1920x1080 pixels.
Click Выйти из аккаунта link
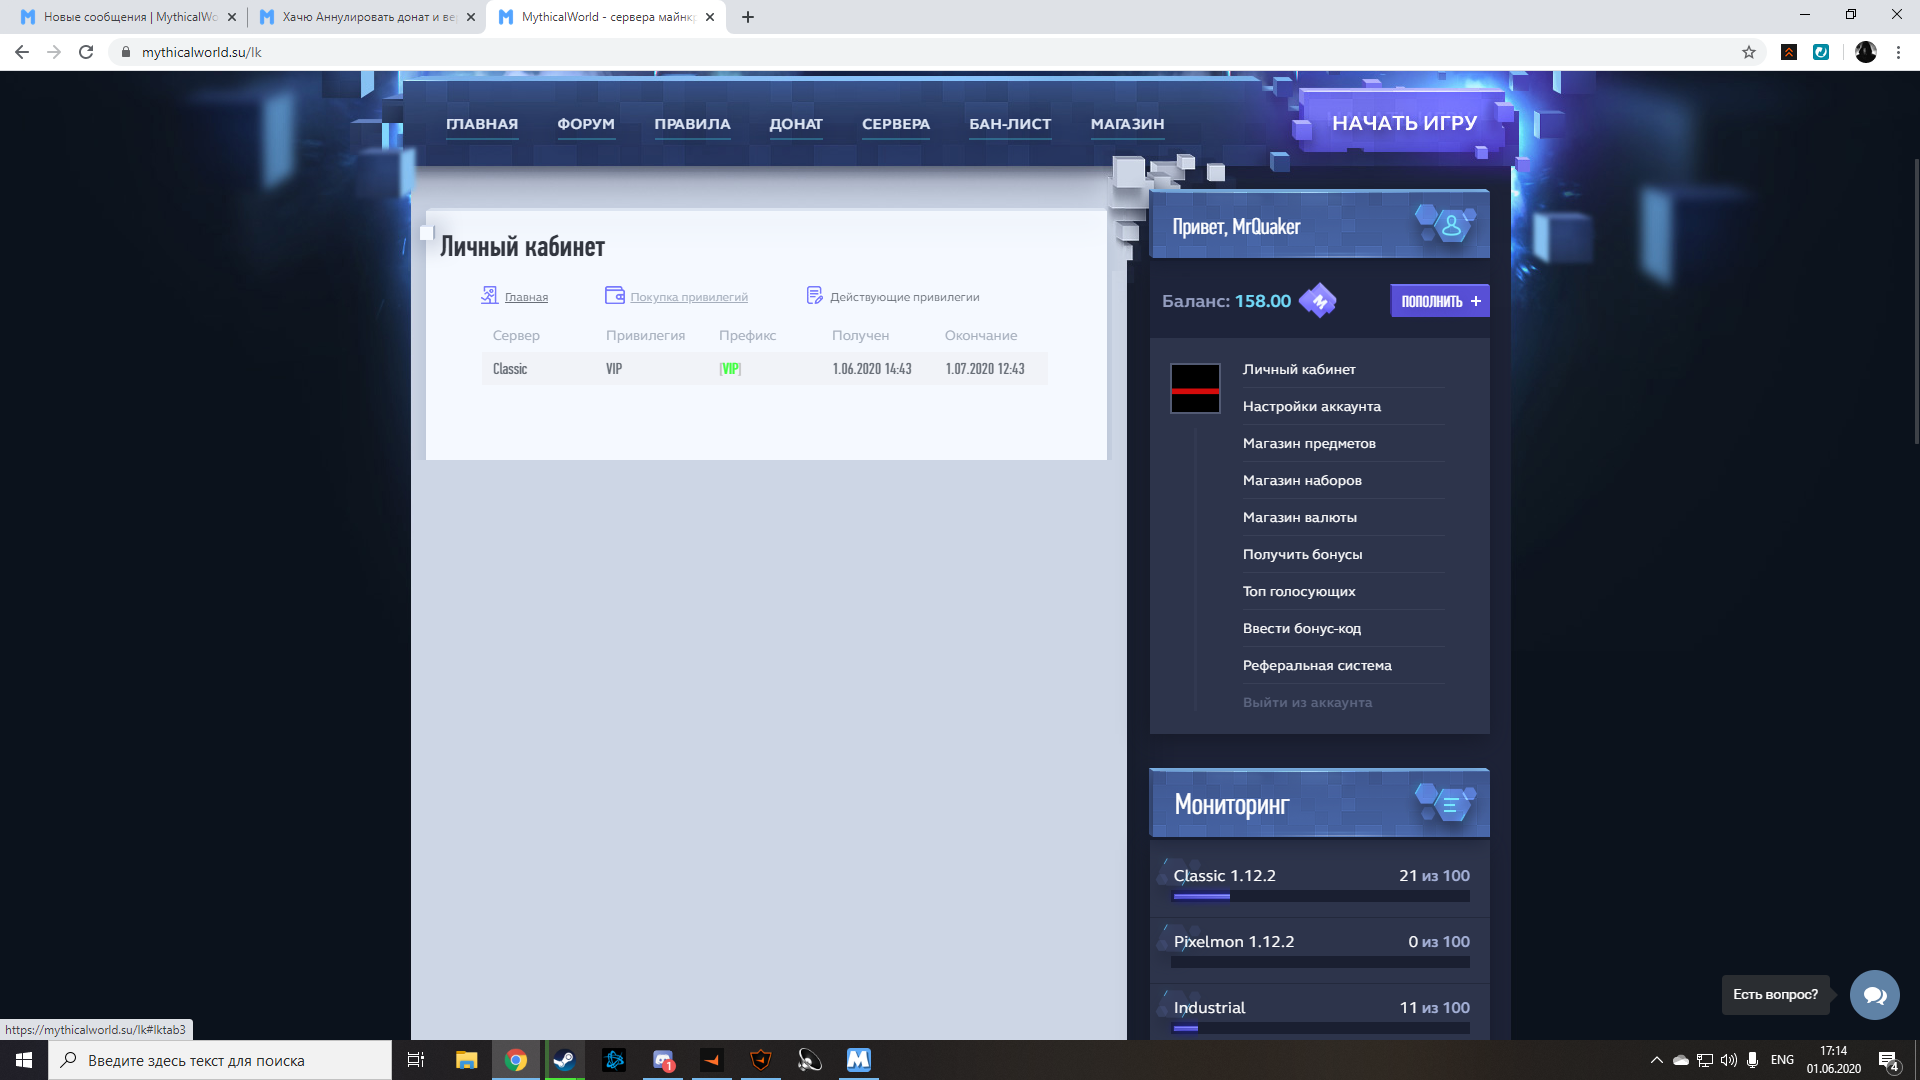pyautogui.click(x=1307, y=702)
